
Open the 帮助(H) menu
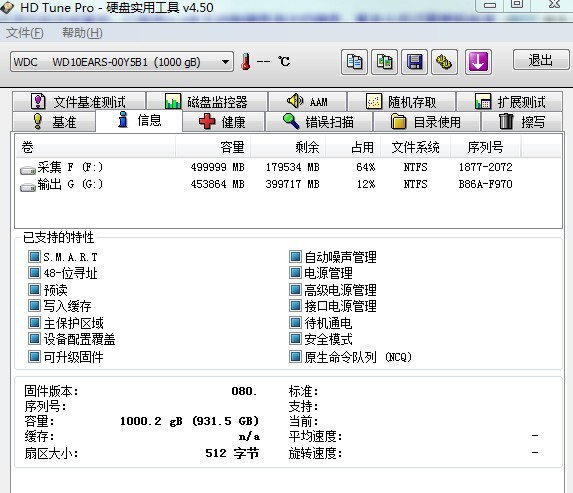click(82, 33)
